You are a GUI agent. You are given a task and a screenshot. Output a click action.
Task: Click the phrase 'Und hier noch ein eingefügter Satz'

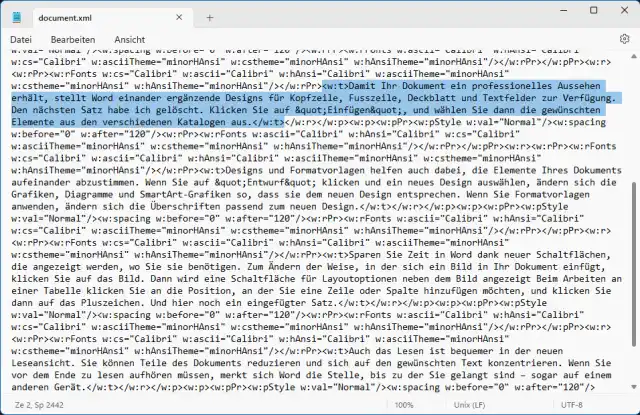pyautogui.click(x=244, y=303)
